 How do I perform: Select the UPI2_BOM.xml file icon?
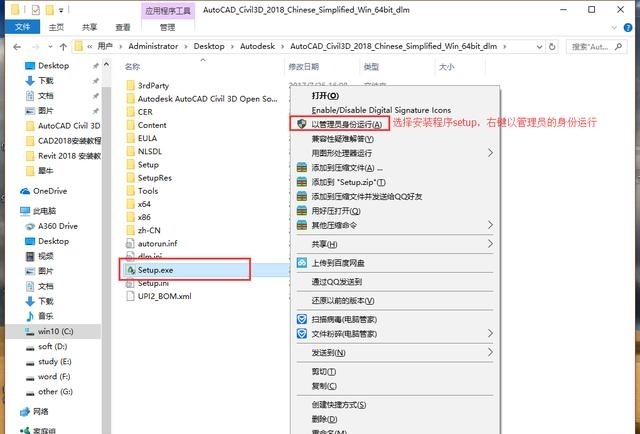click(x=130, y=296)
